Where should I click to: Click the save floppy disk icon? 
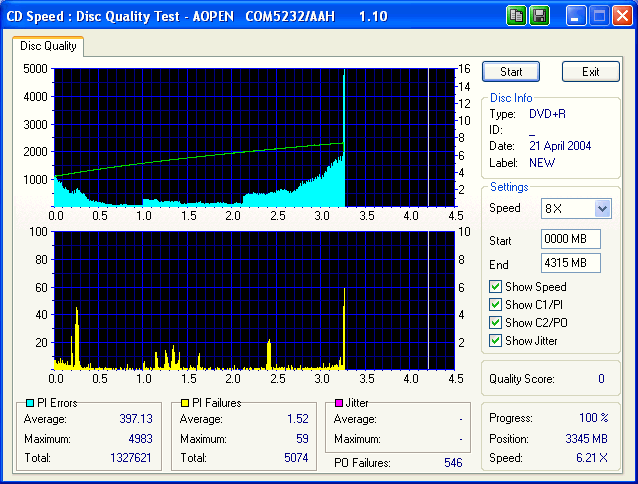[540, 15]
